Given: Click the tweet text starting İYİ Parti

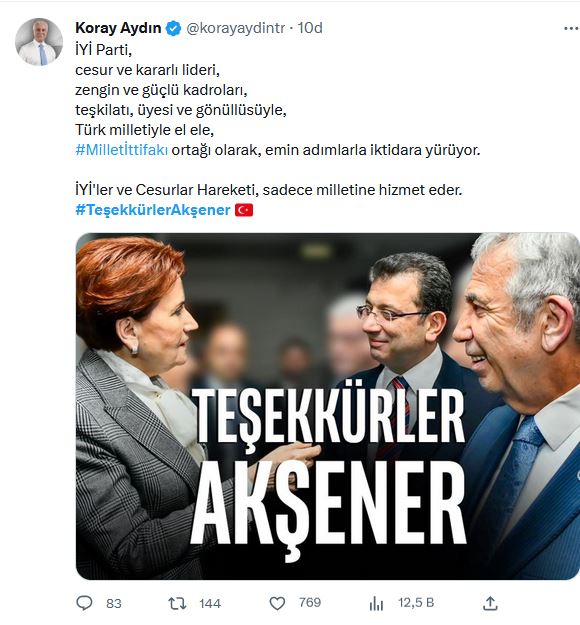Looking at the screenshot, I should point(277,130).
